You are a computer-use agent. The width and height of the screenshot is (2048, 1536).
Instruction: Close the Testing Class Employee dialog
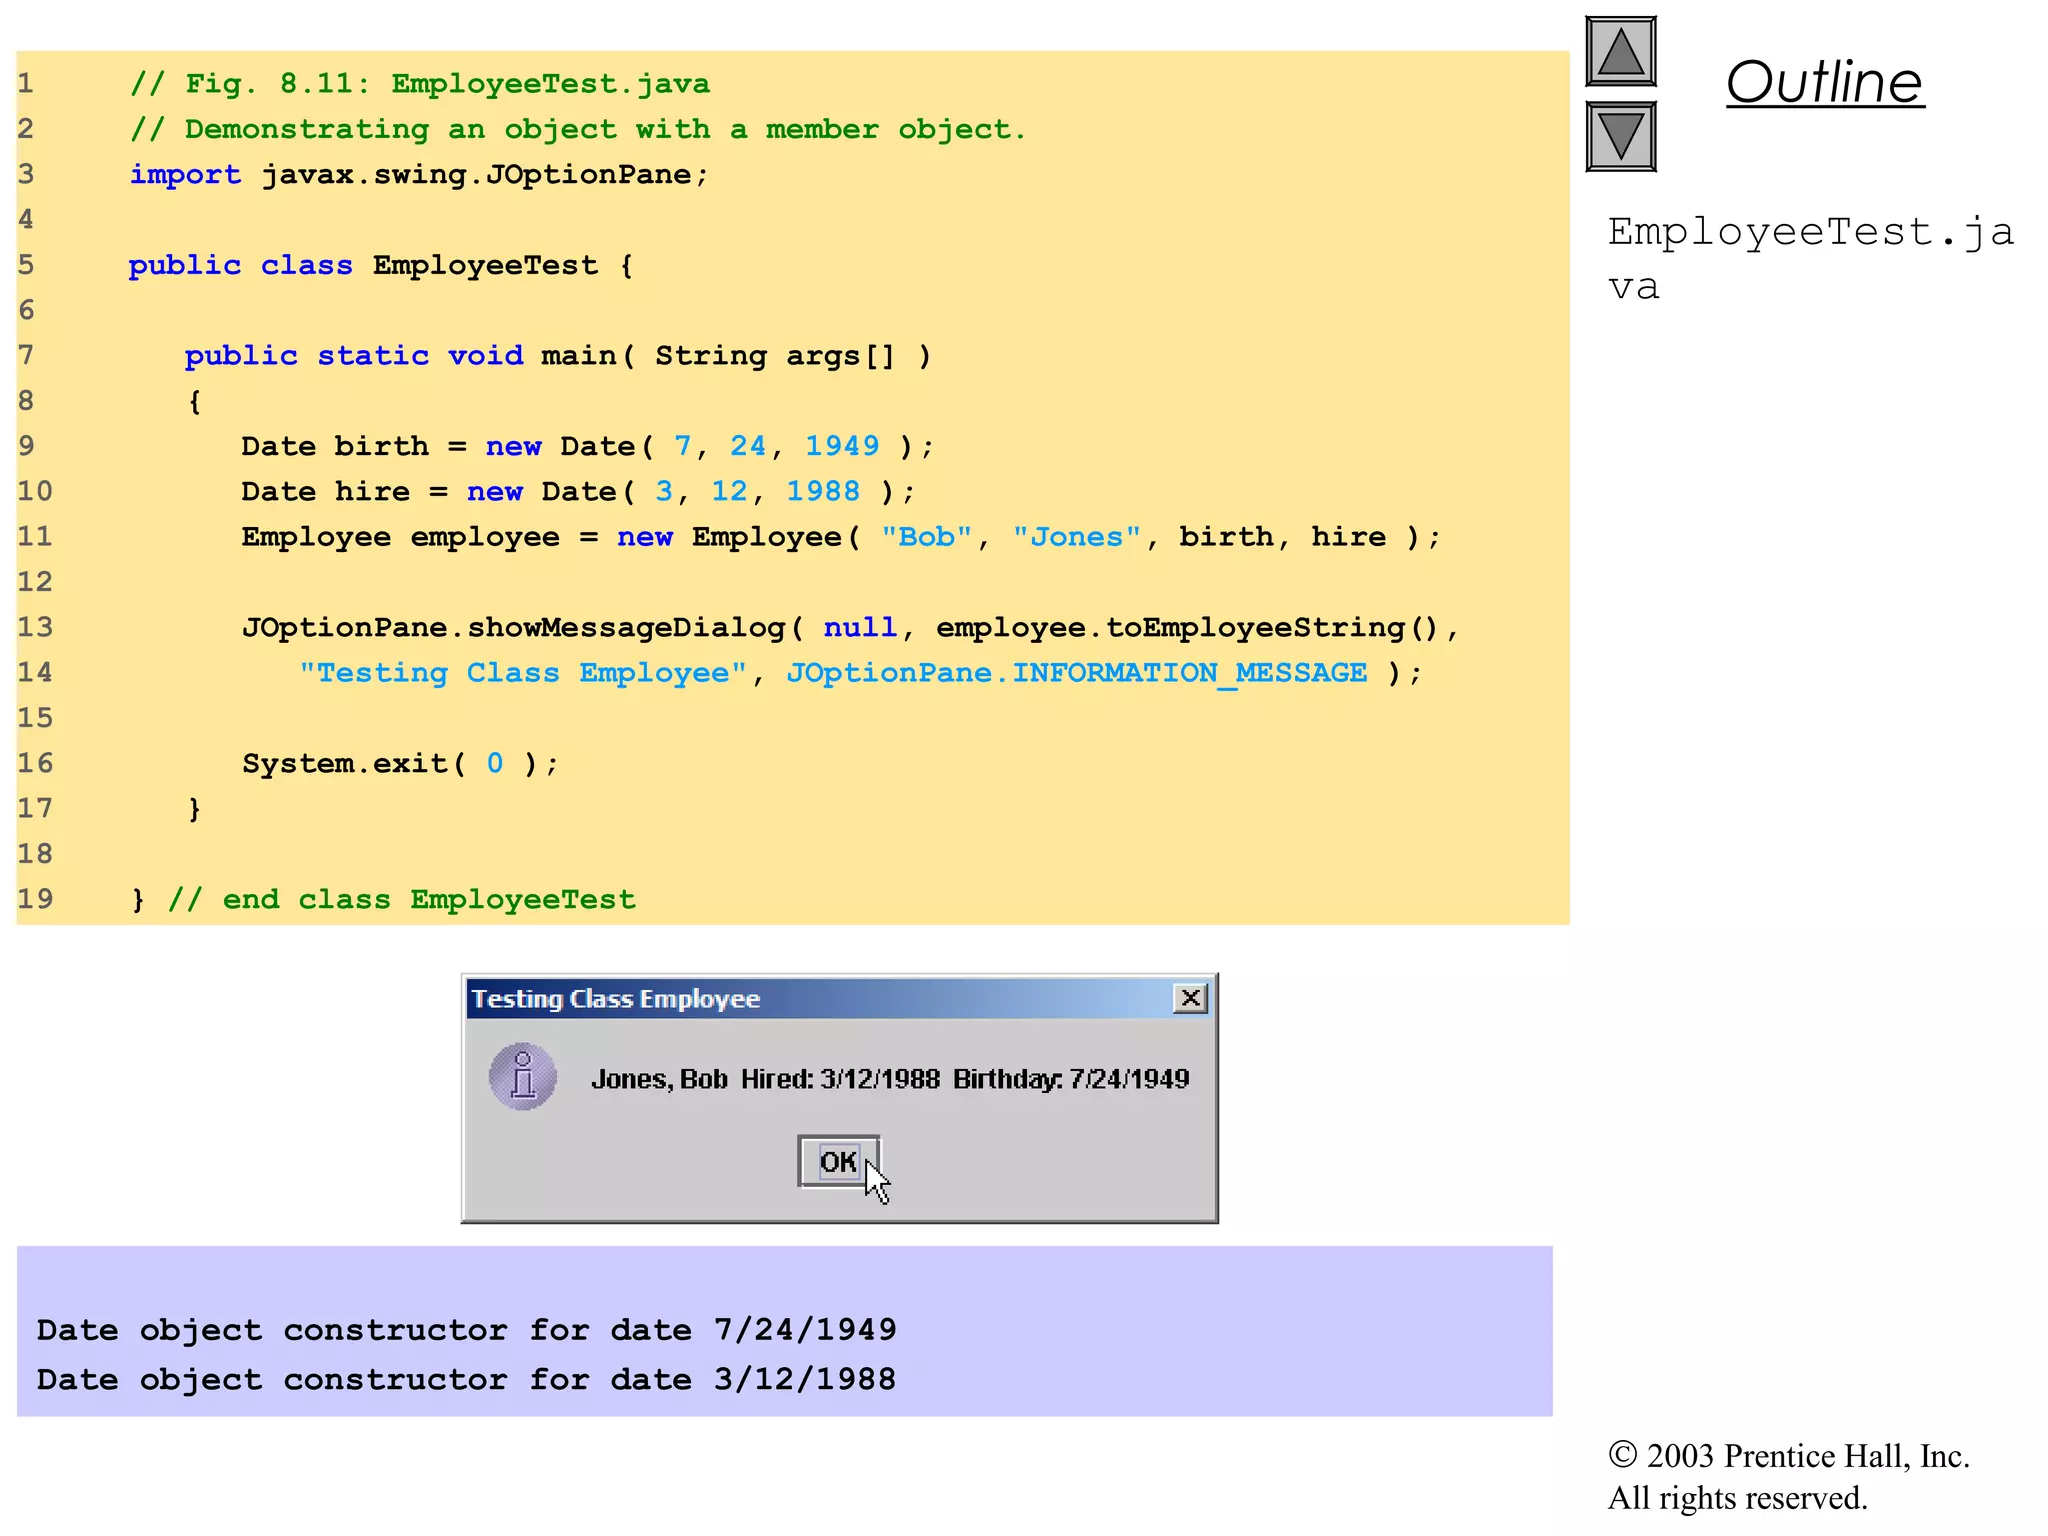(x=1190, y=998)
